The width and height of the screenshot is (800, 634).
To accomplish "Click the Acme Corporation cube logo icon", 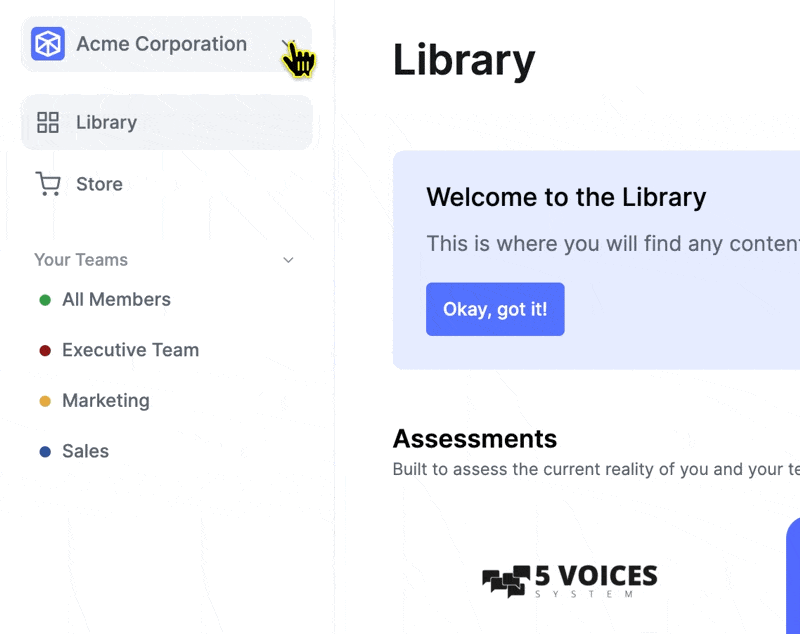I will click(x=47, y=44).
